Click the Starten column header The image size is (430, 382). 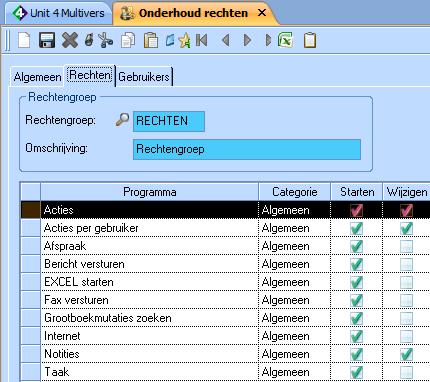[x=357, y=192]
